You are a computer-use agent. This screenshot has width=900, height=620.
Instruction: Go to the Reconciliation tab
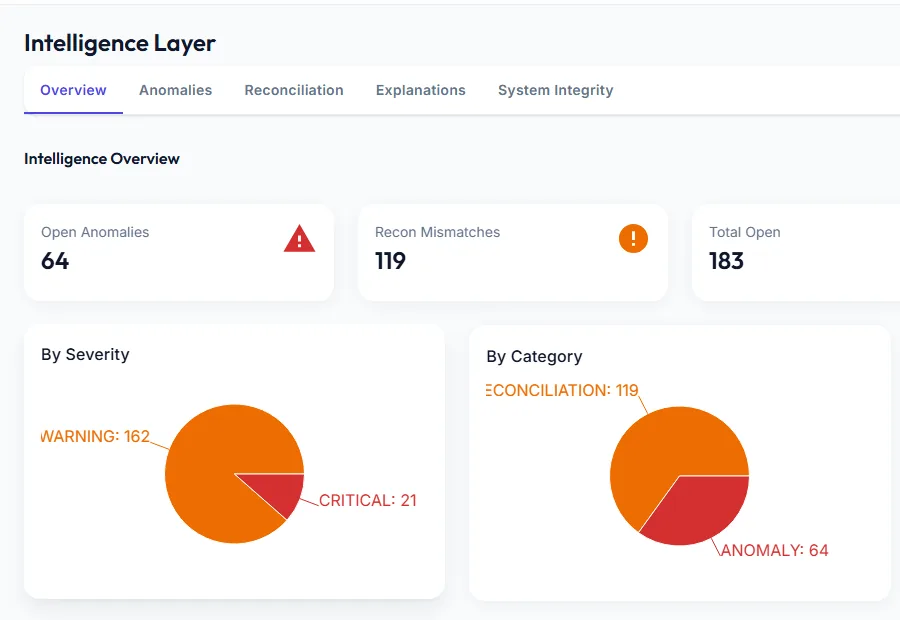(294, 90)
